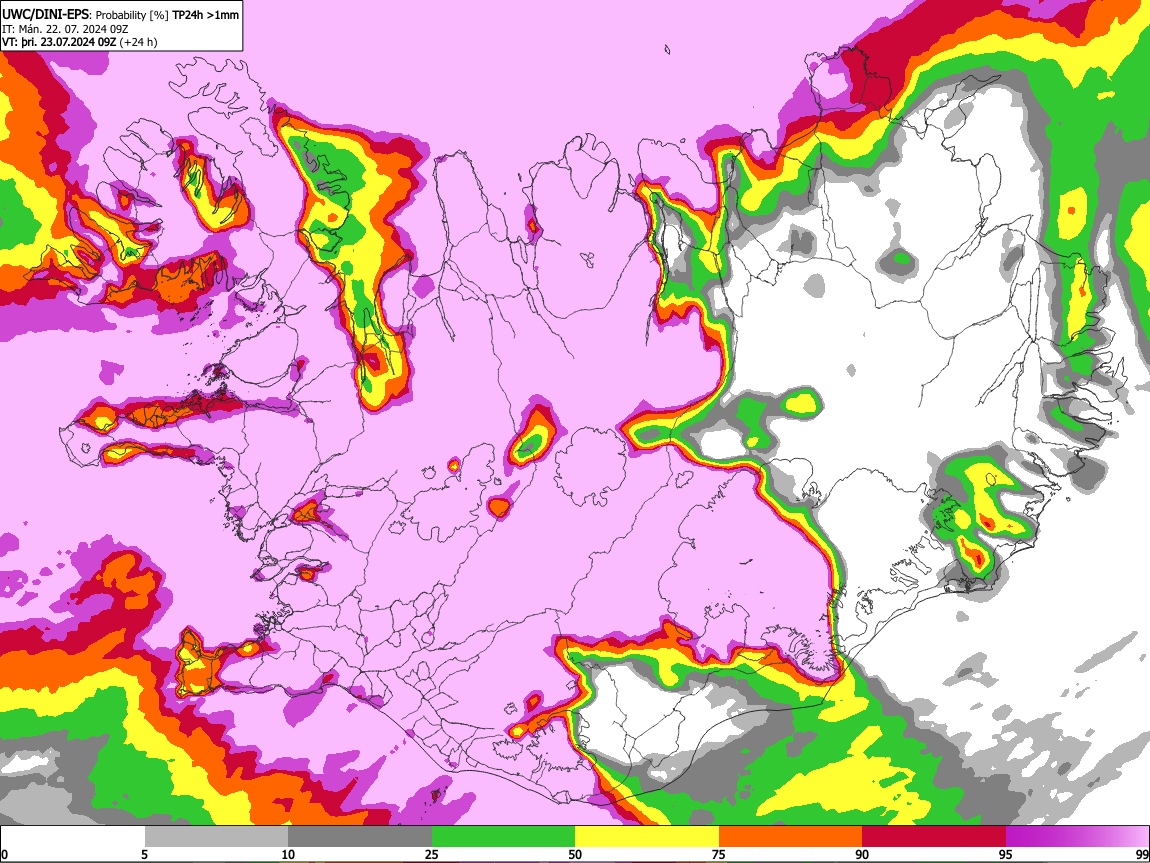Select the white 0–5% legend swatch
Image resolution: width=1150 pixels, height=863 pixels.
(x=73, y=836)
